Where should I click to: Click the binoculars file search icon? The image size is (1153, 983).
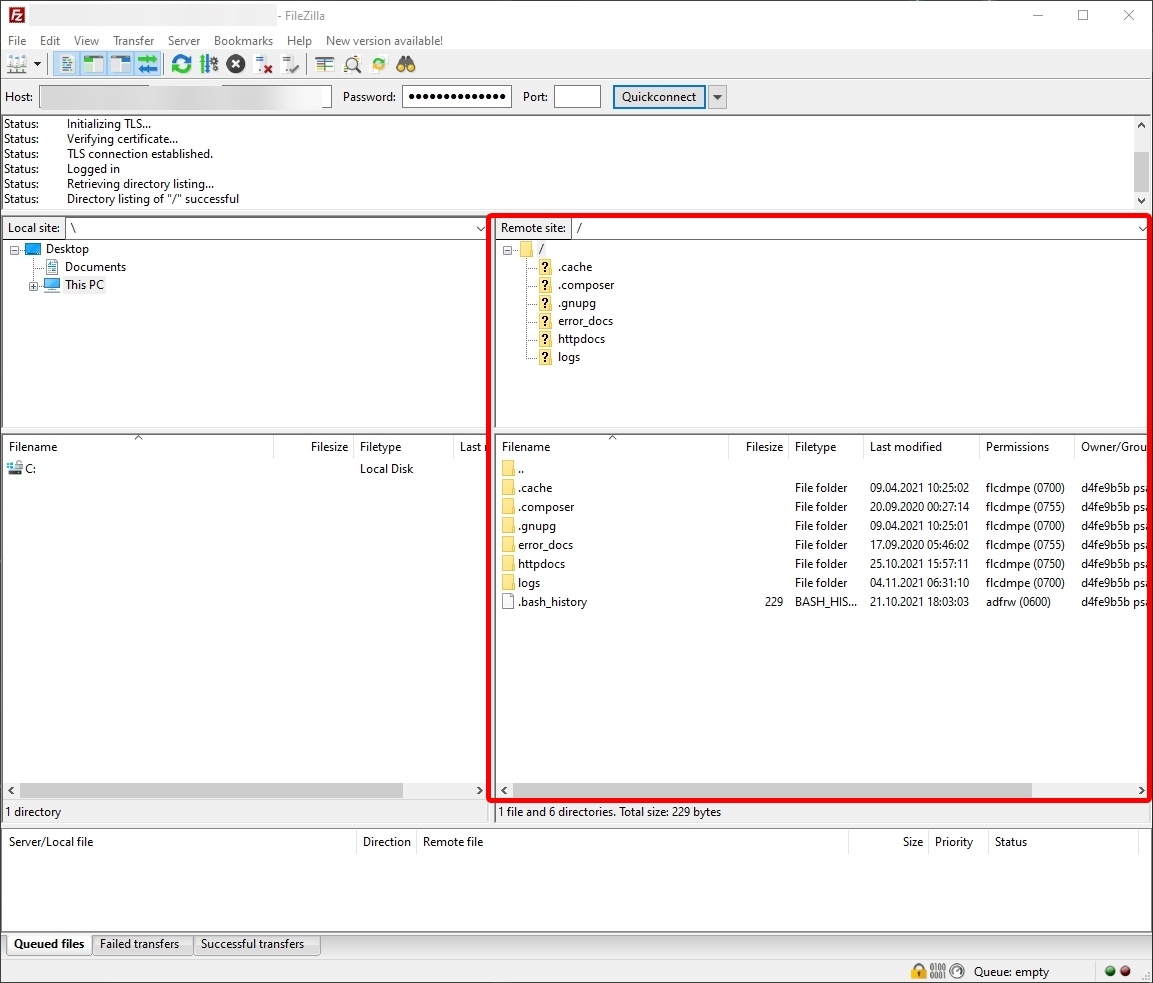point(405,65)
